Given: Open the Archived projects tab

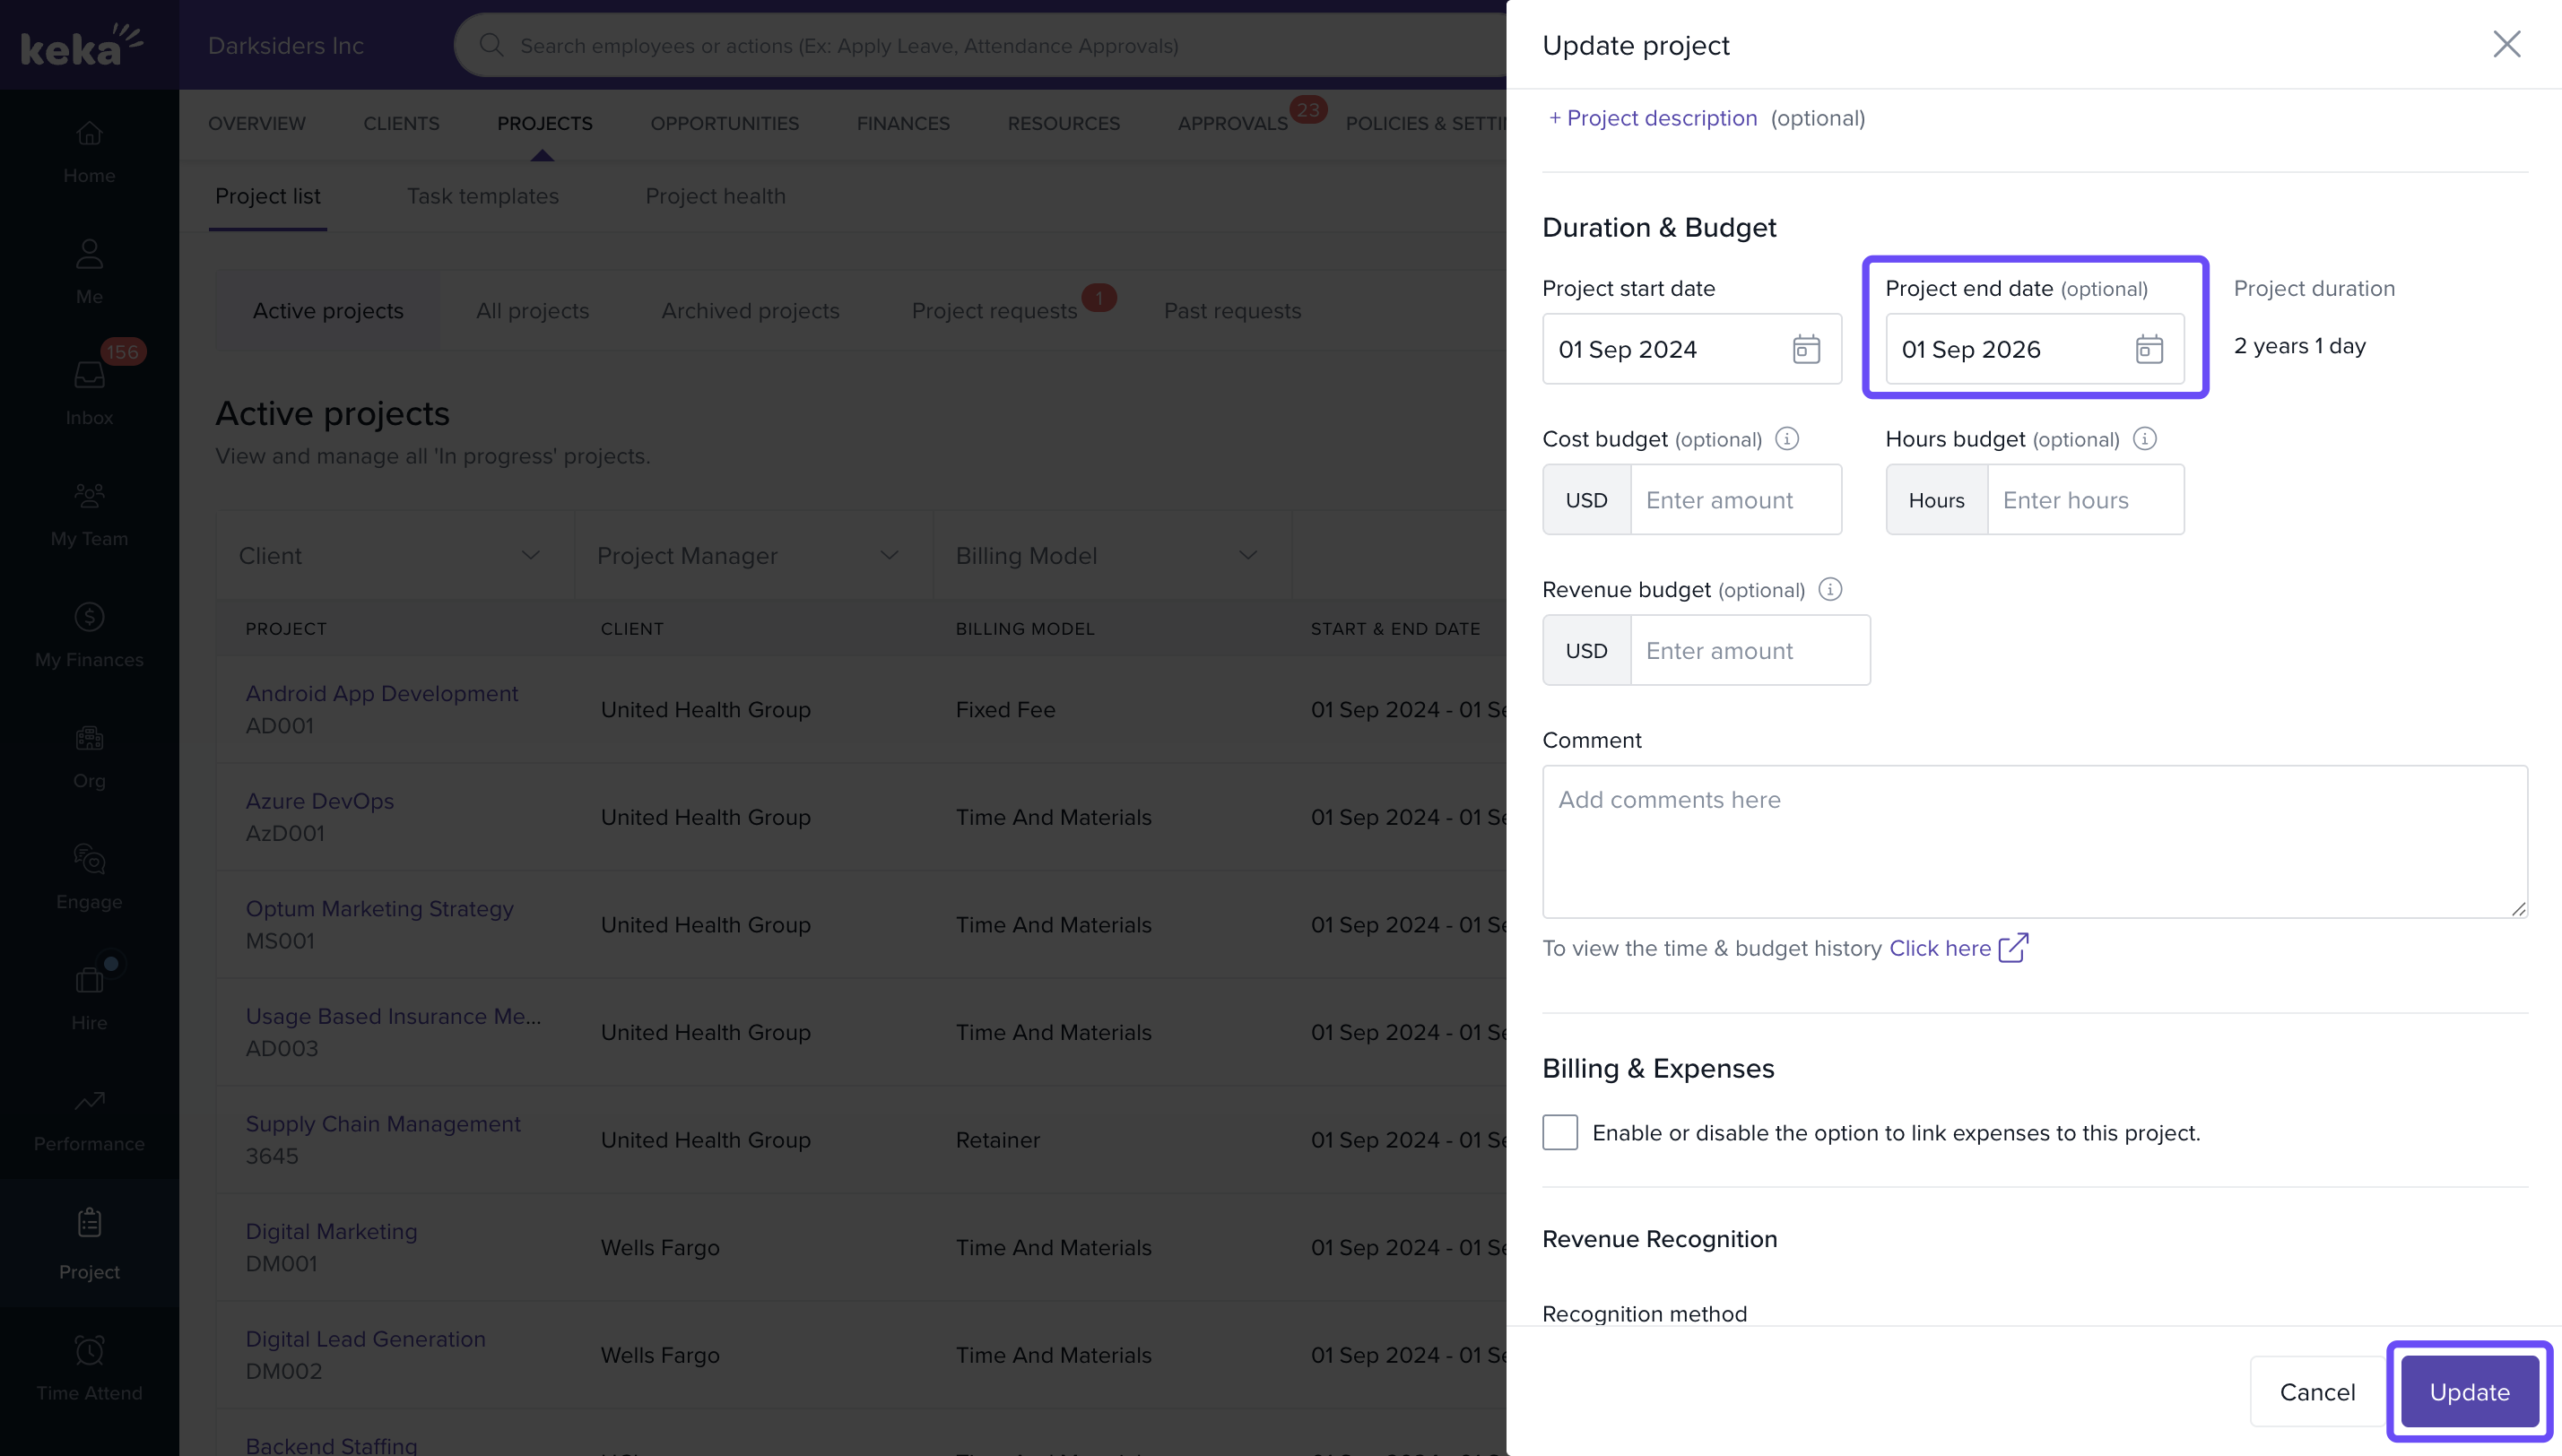Looking at the screenshot, I should [x=750, y=311].
